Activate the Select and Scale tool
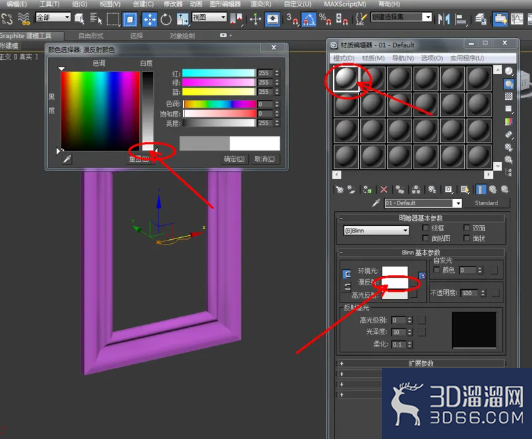Image resolution: width=532 pixels, height=439 pixels. coord(182,19)
